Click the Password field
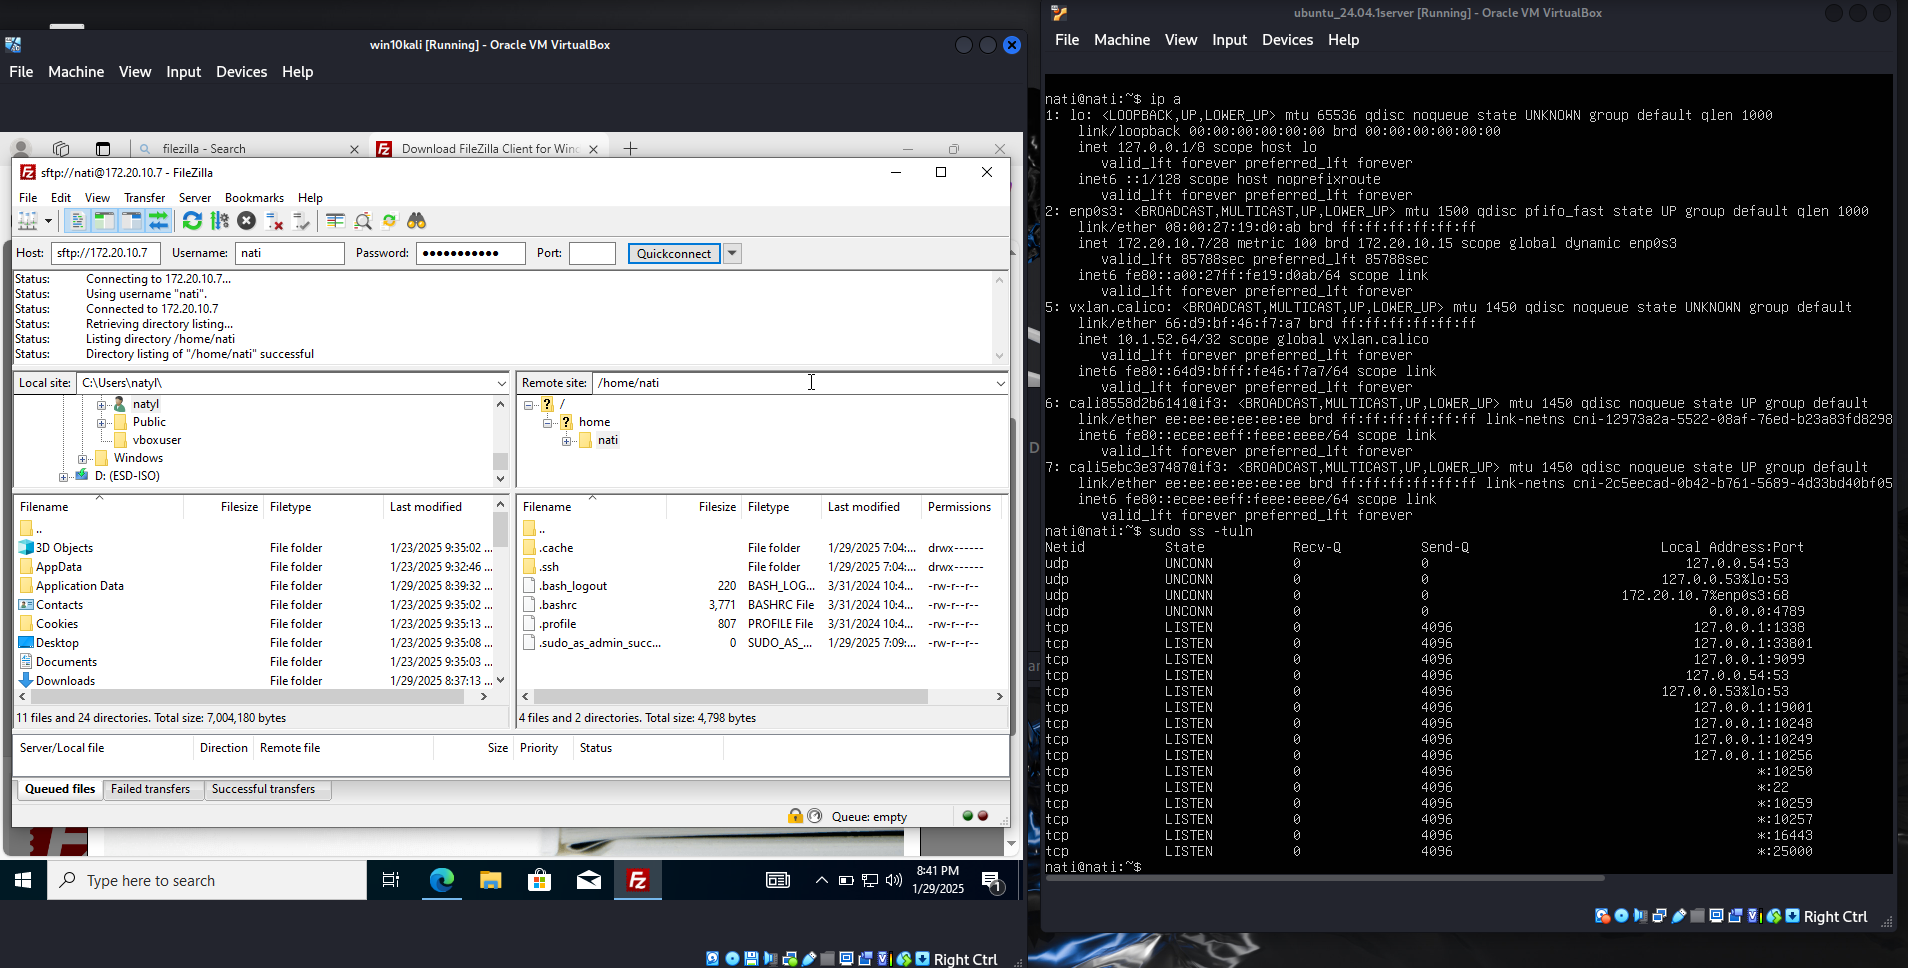Image resolution: width=1908 pixels, height=968 pixels. [471, 253]
